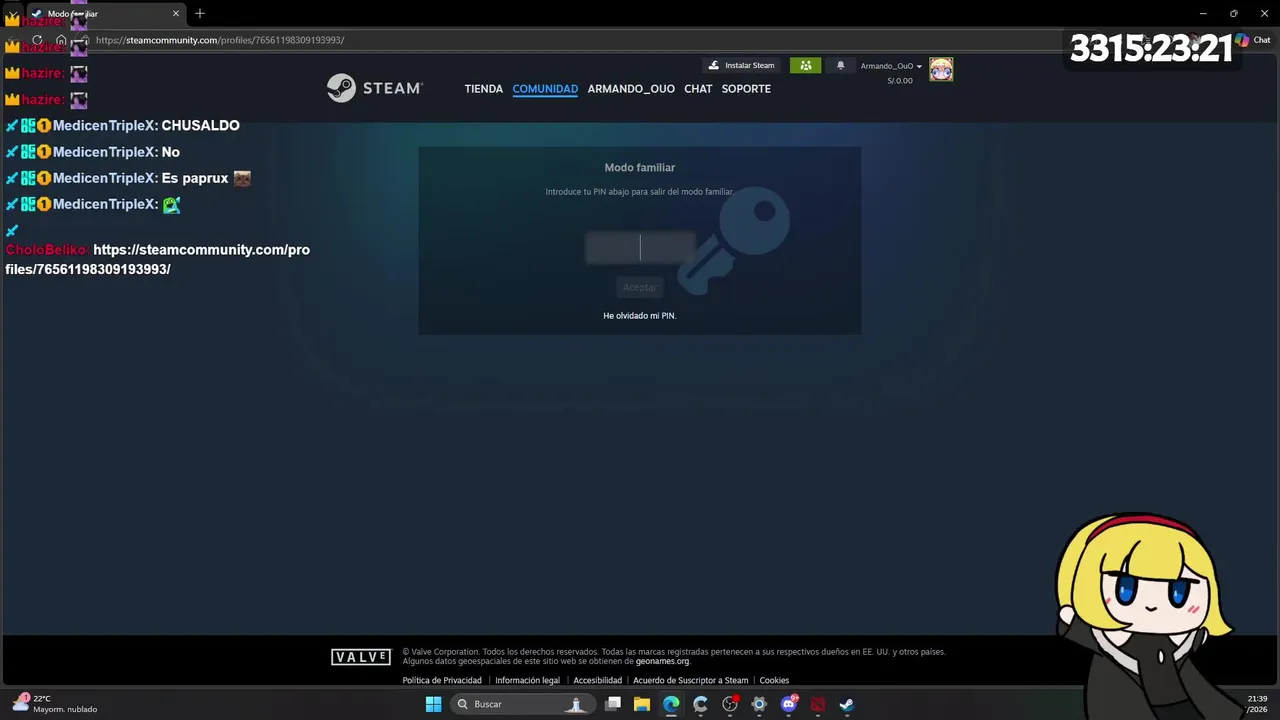Open the SOPORTE menu item
Image resolution: width=1280 pixels, height=720 pixels.
coord(746,89)
